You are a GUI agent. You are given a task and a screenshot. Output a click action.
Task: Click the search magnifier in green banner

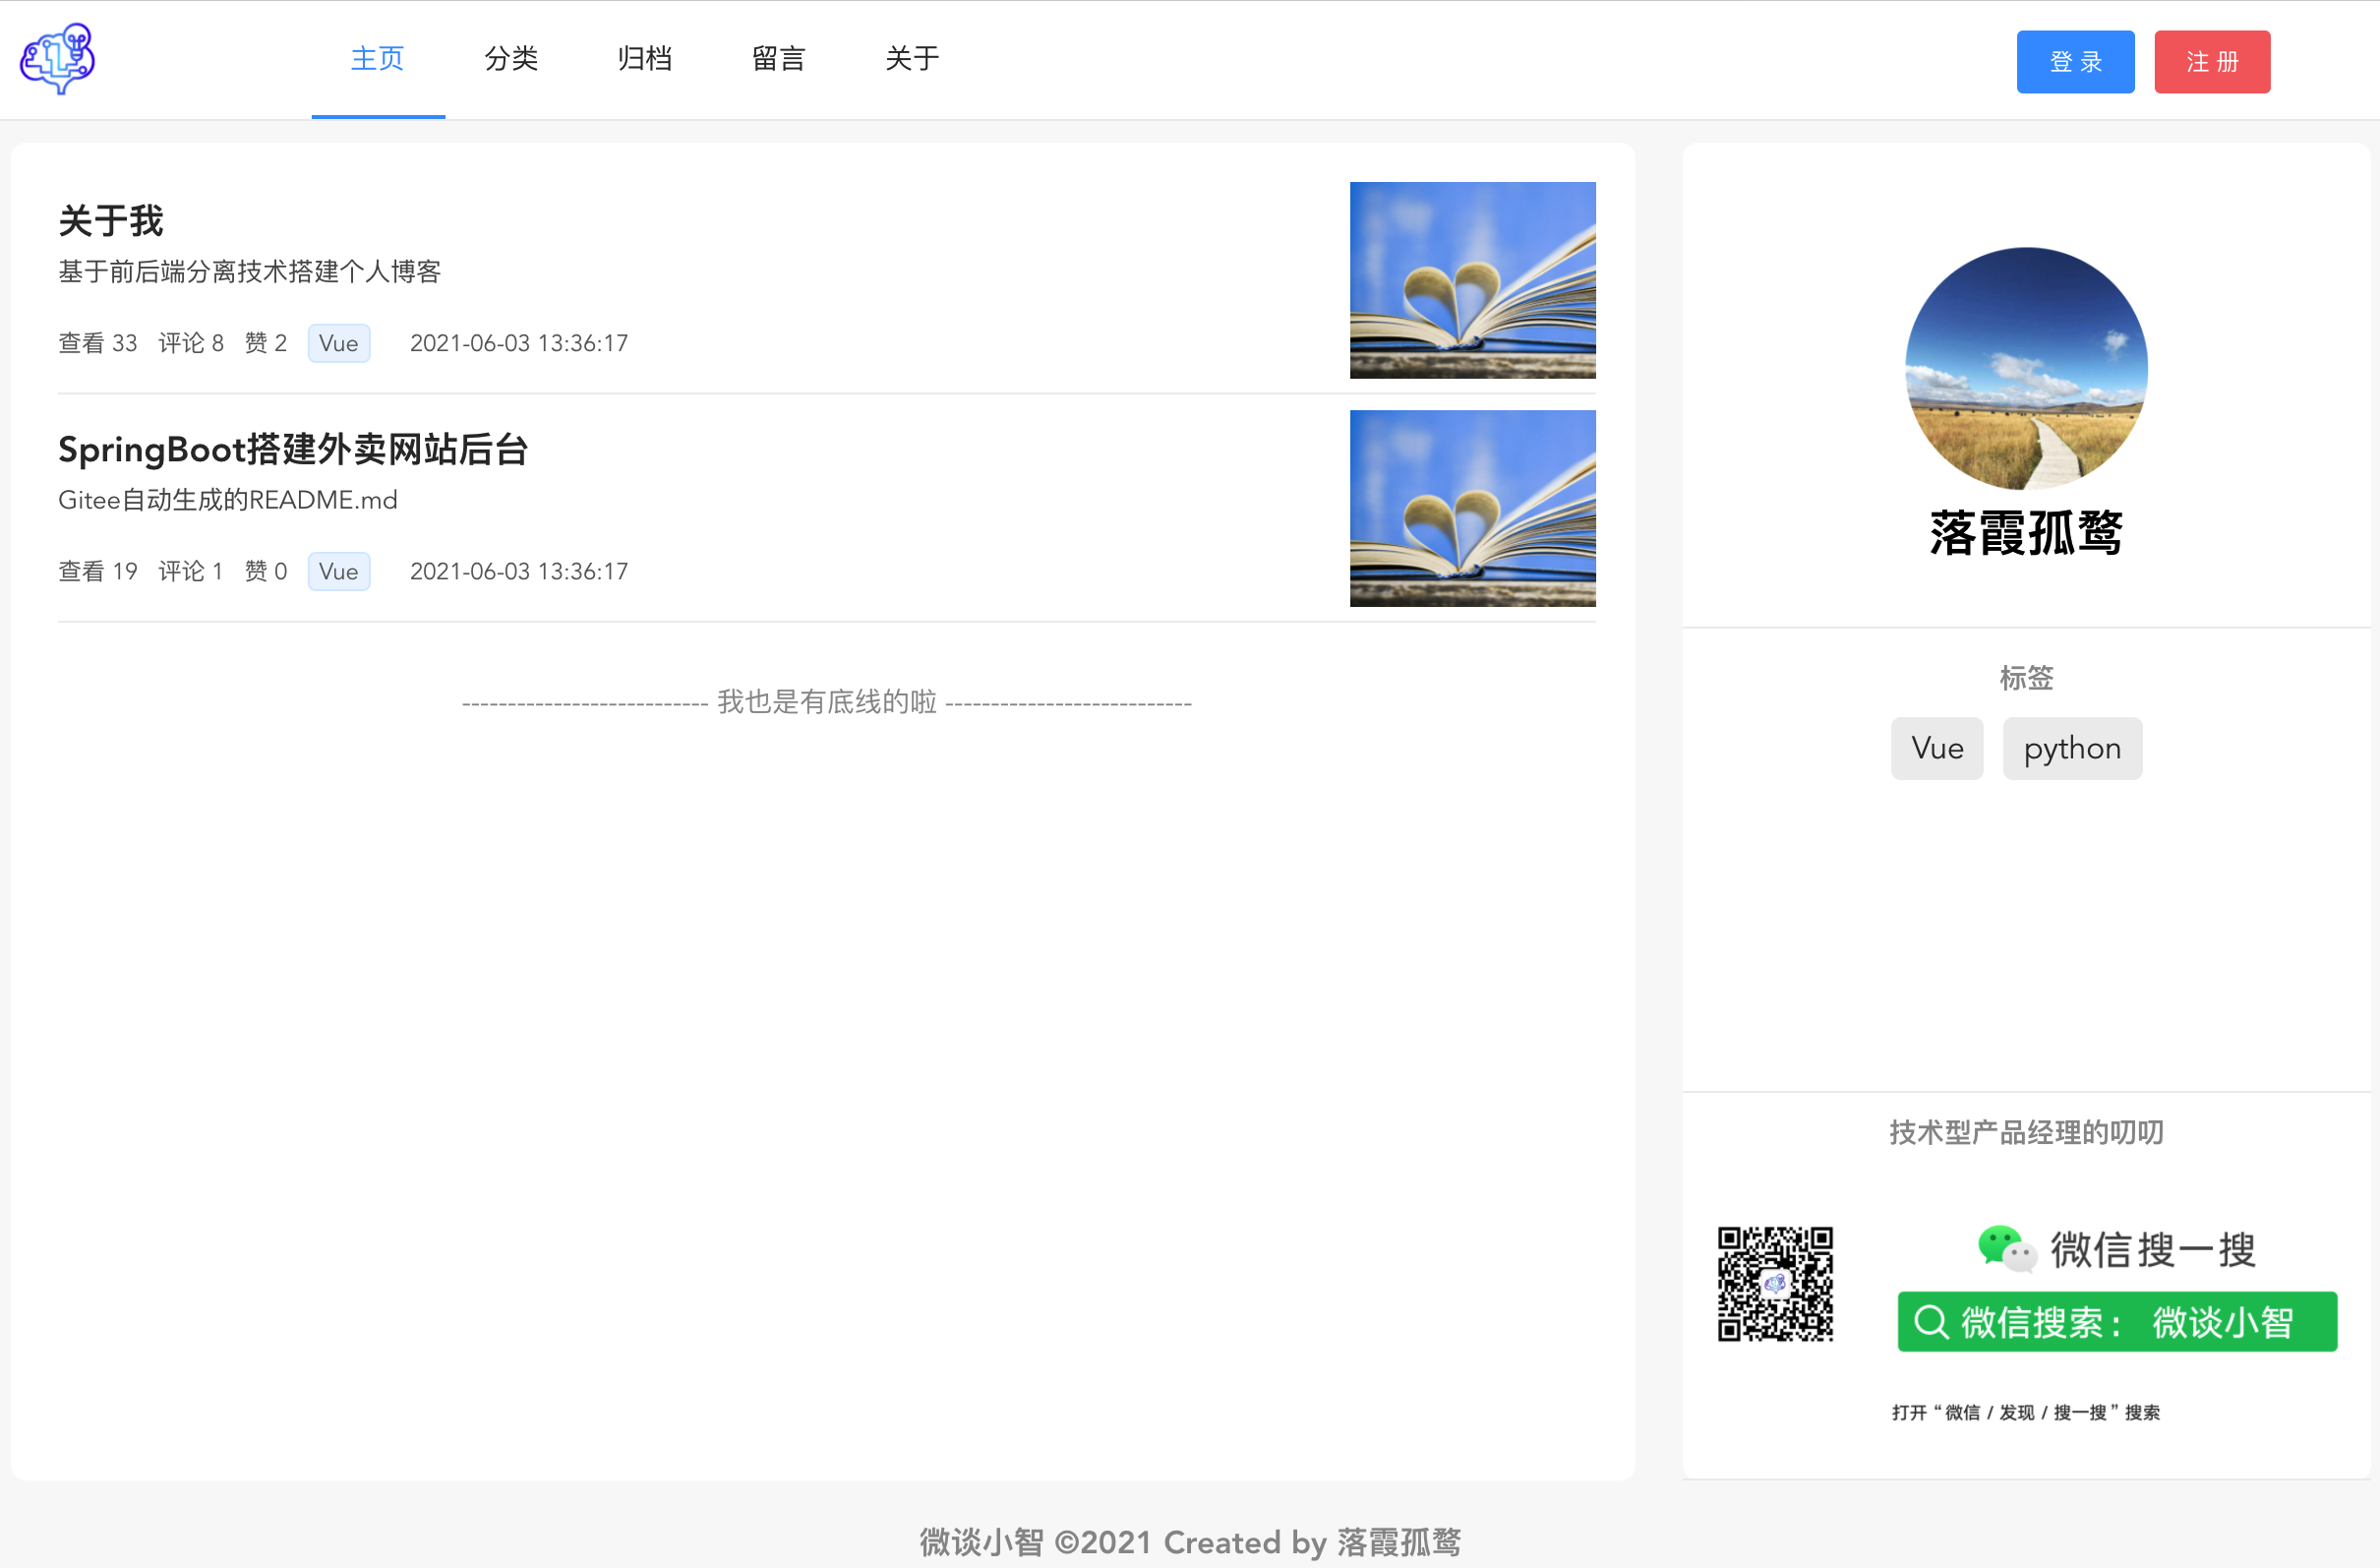pos(1930,1322)
